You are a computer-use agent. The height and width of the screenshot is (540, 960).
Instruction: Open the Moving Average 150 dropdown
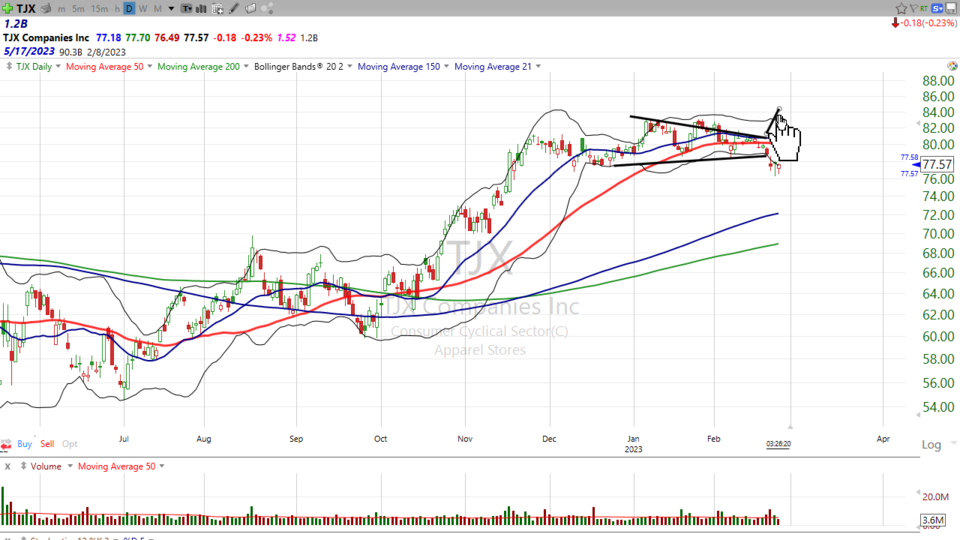(x=446, y=66)
